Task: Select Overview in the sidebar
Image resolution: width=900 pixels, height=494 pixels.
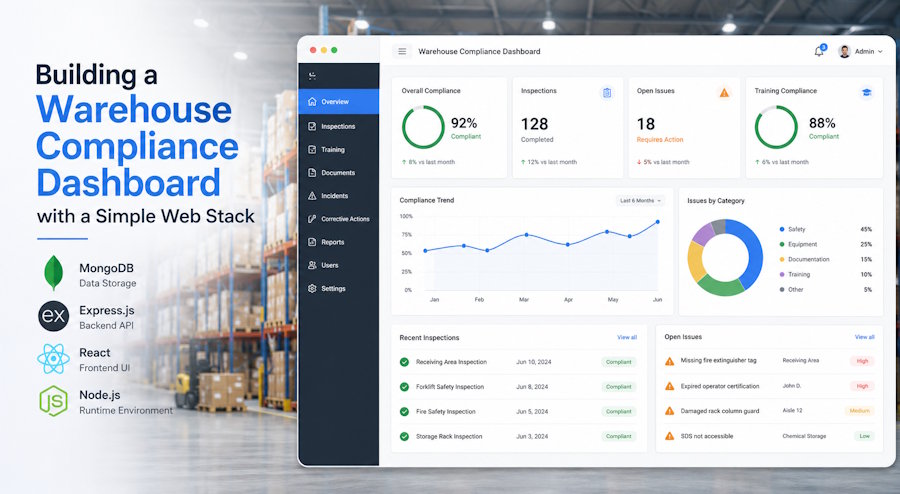Action: click(339, 102)
